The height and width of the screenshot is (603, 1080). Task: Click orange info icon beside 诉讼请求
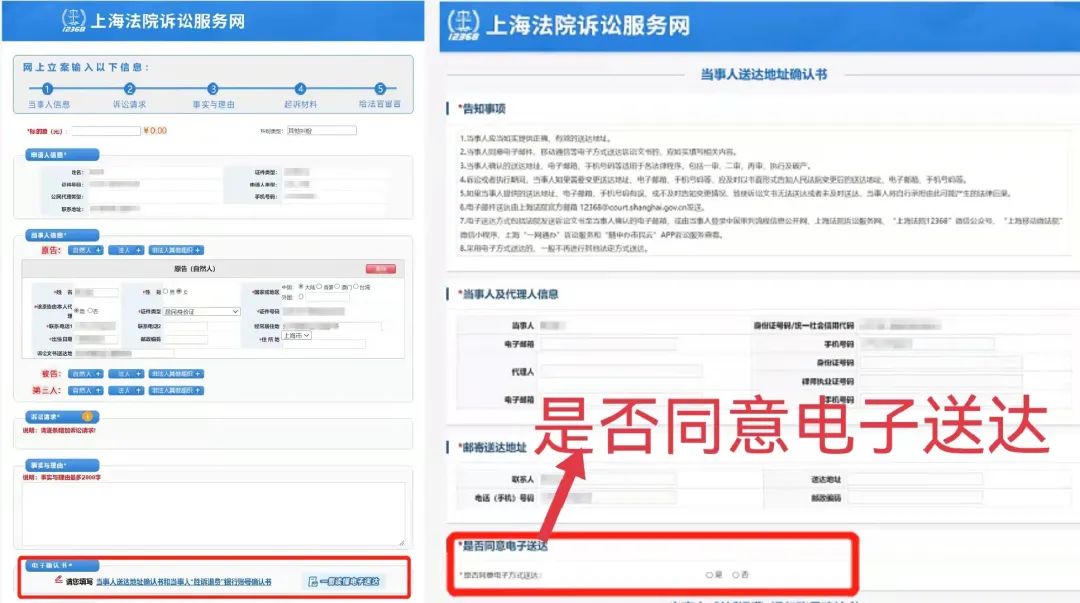[x=86, y=416]
